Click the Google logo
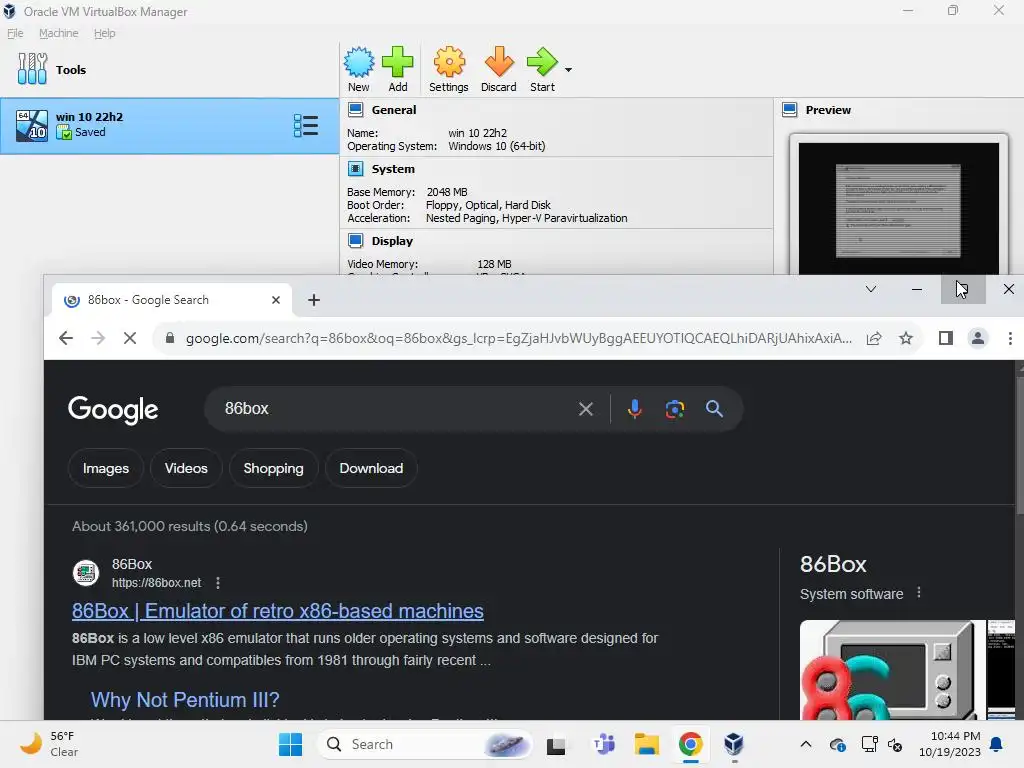This screenshot has width=1024, height=768. point(113,409)
